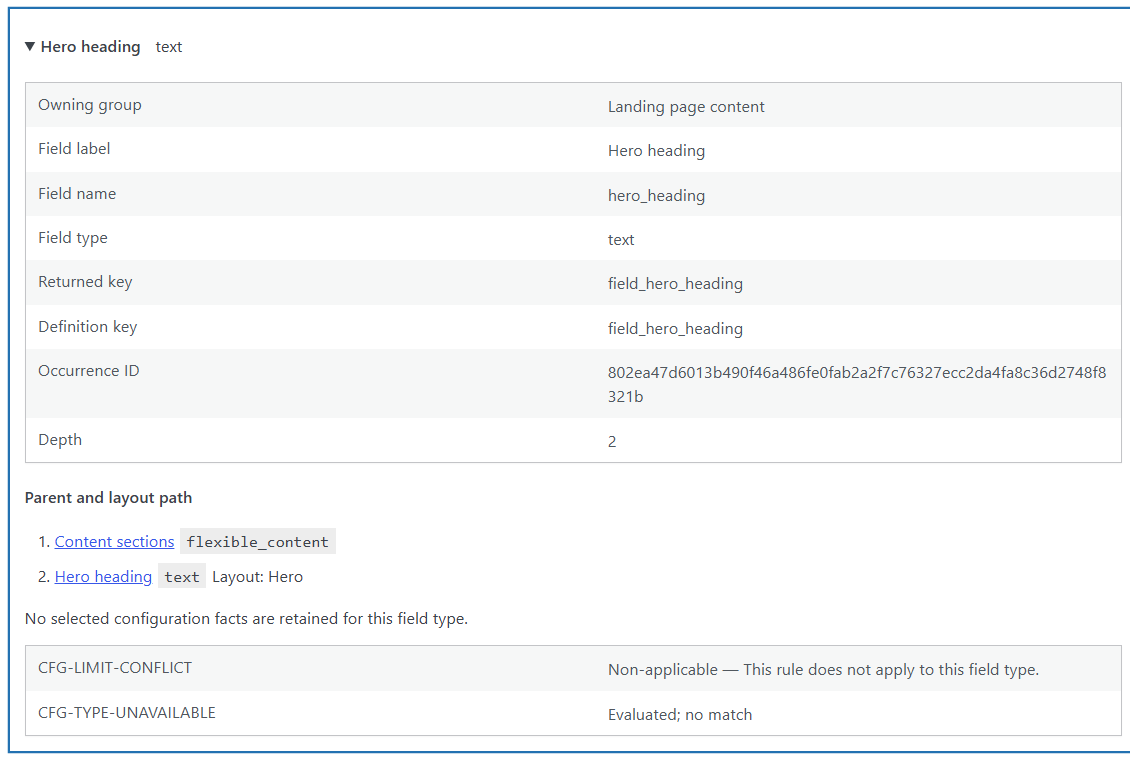This screenshot has height=760, width=1130.
Task: Click the 'Definition key' row label
Action: click(88, 327)
